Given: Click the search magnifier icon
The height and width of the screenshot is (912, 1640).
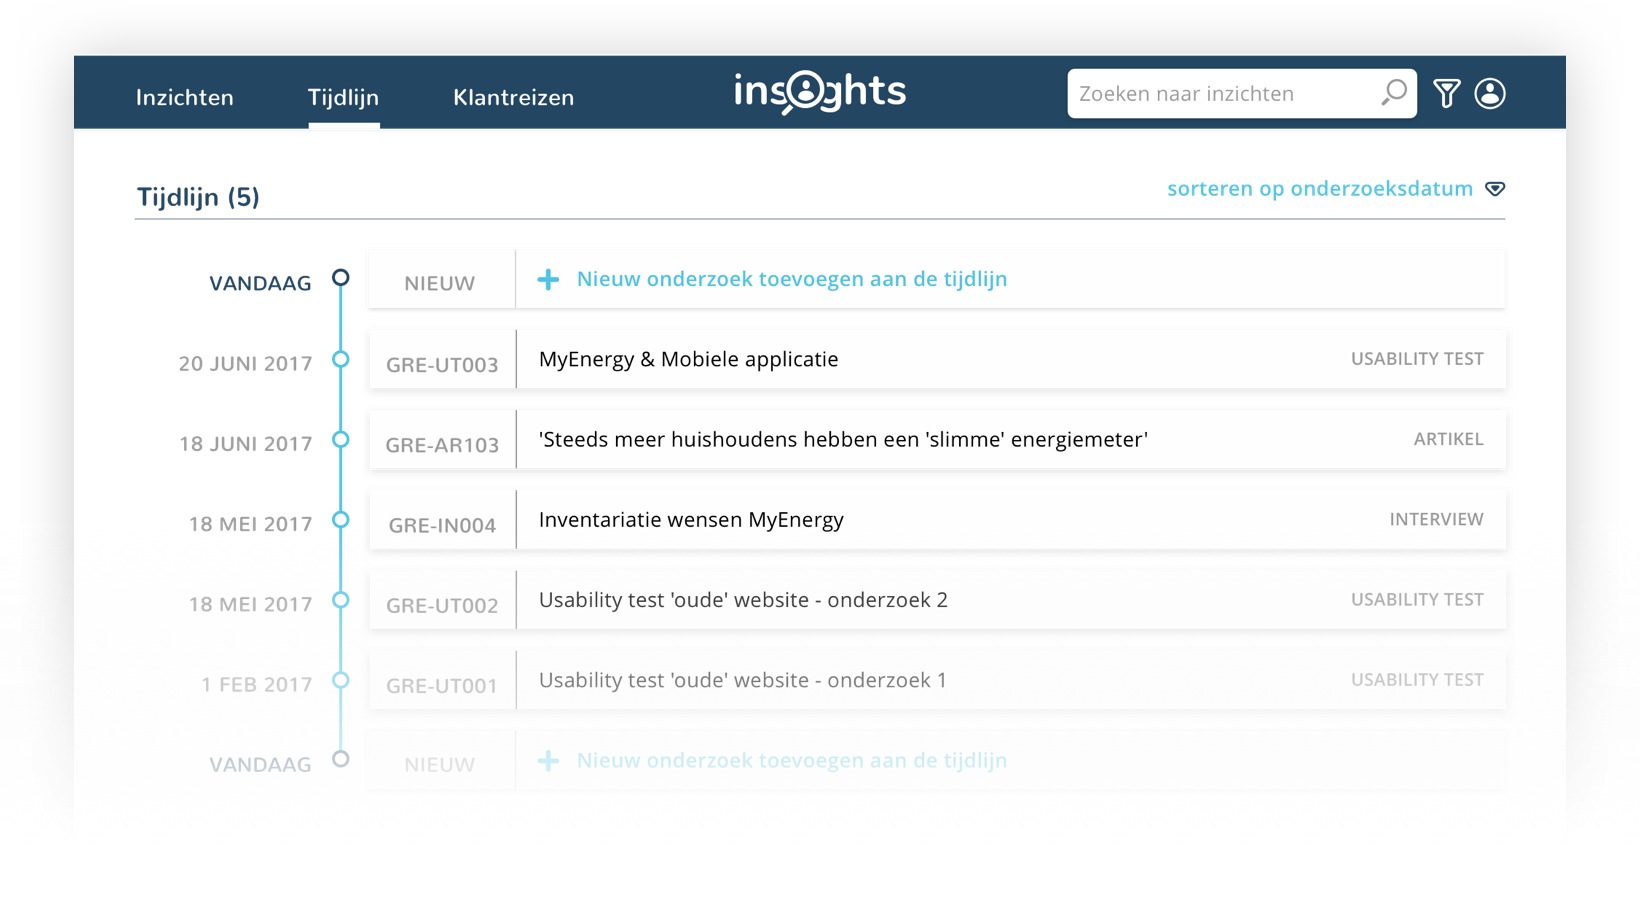Looking at the screenshot, I should click(x=1393, y=93).
